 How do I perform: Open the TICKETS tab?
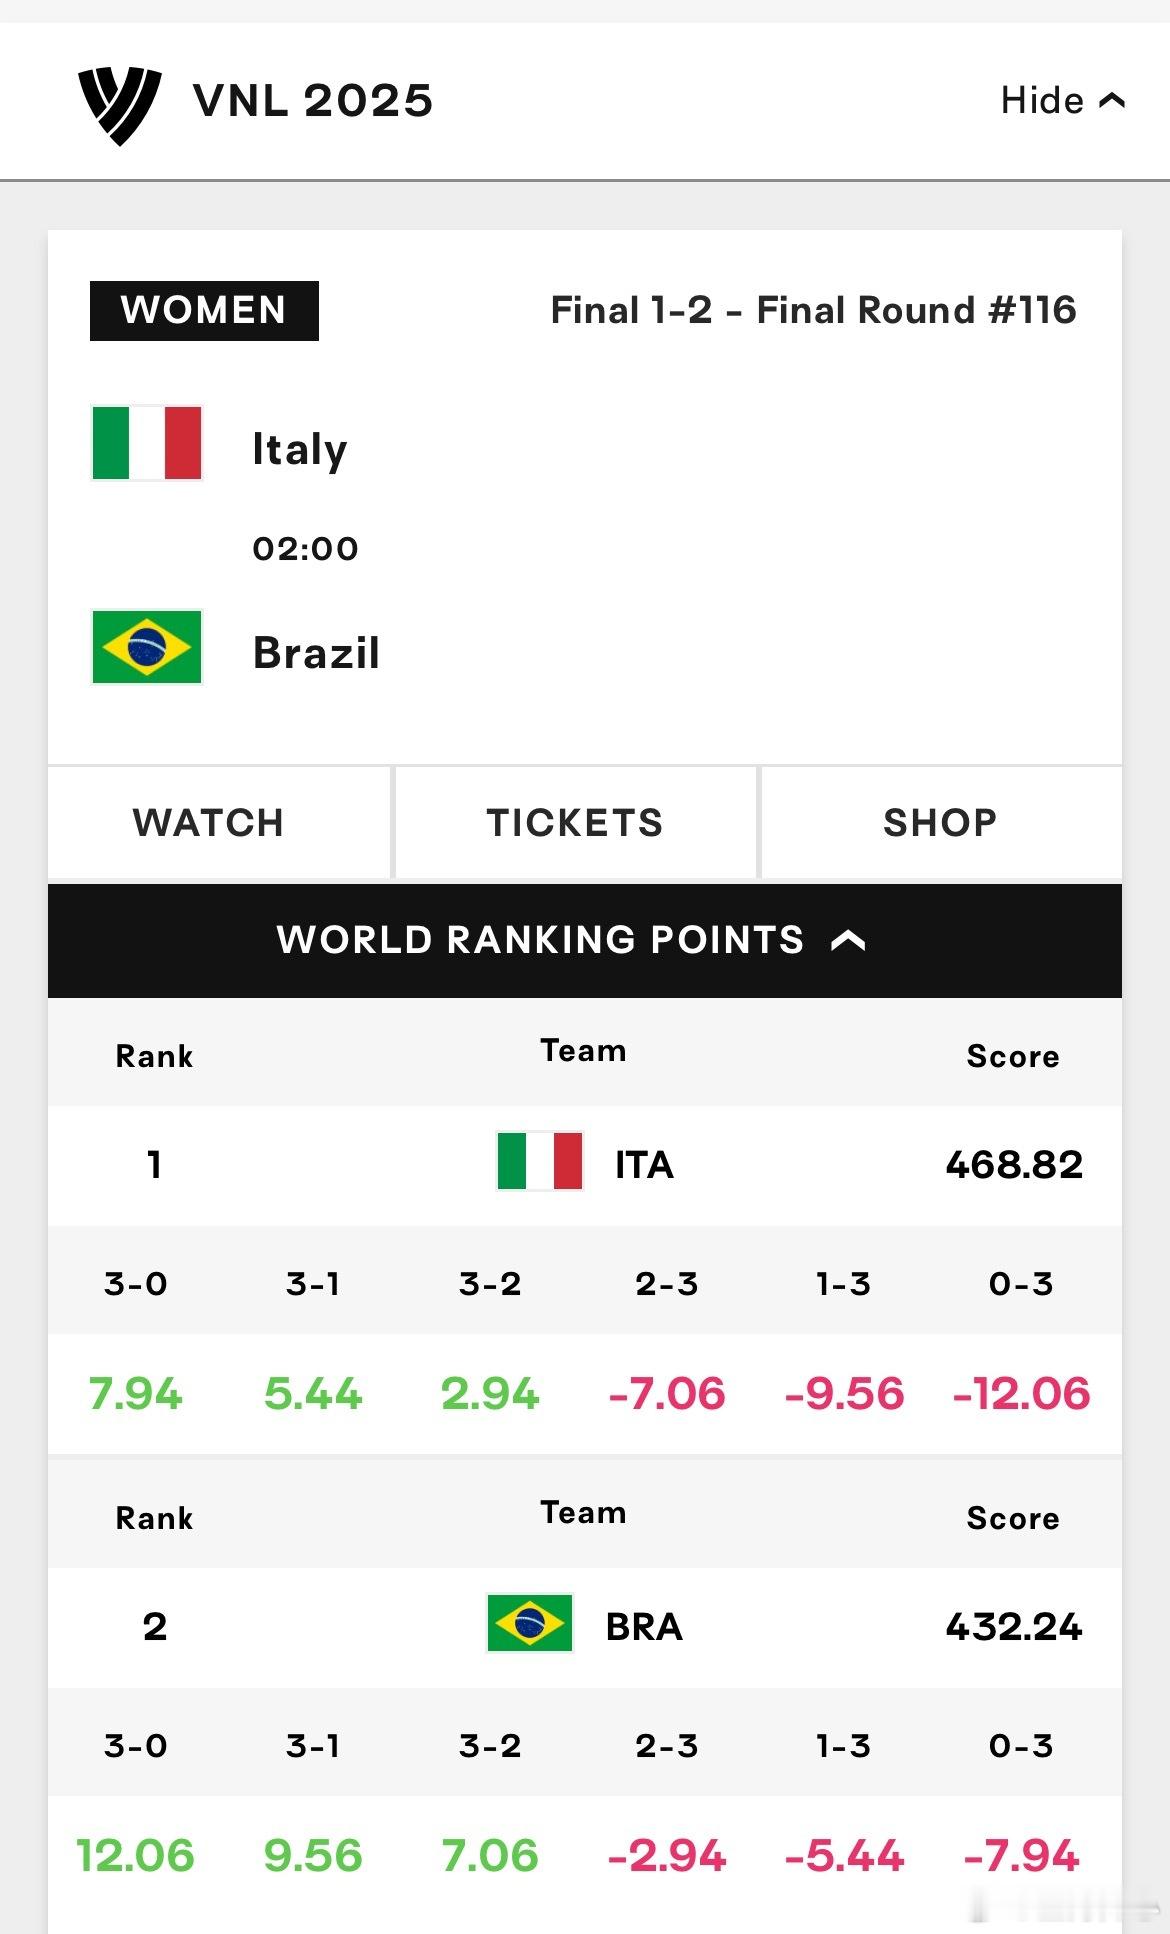pos(576,823)
